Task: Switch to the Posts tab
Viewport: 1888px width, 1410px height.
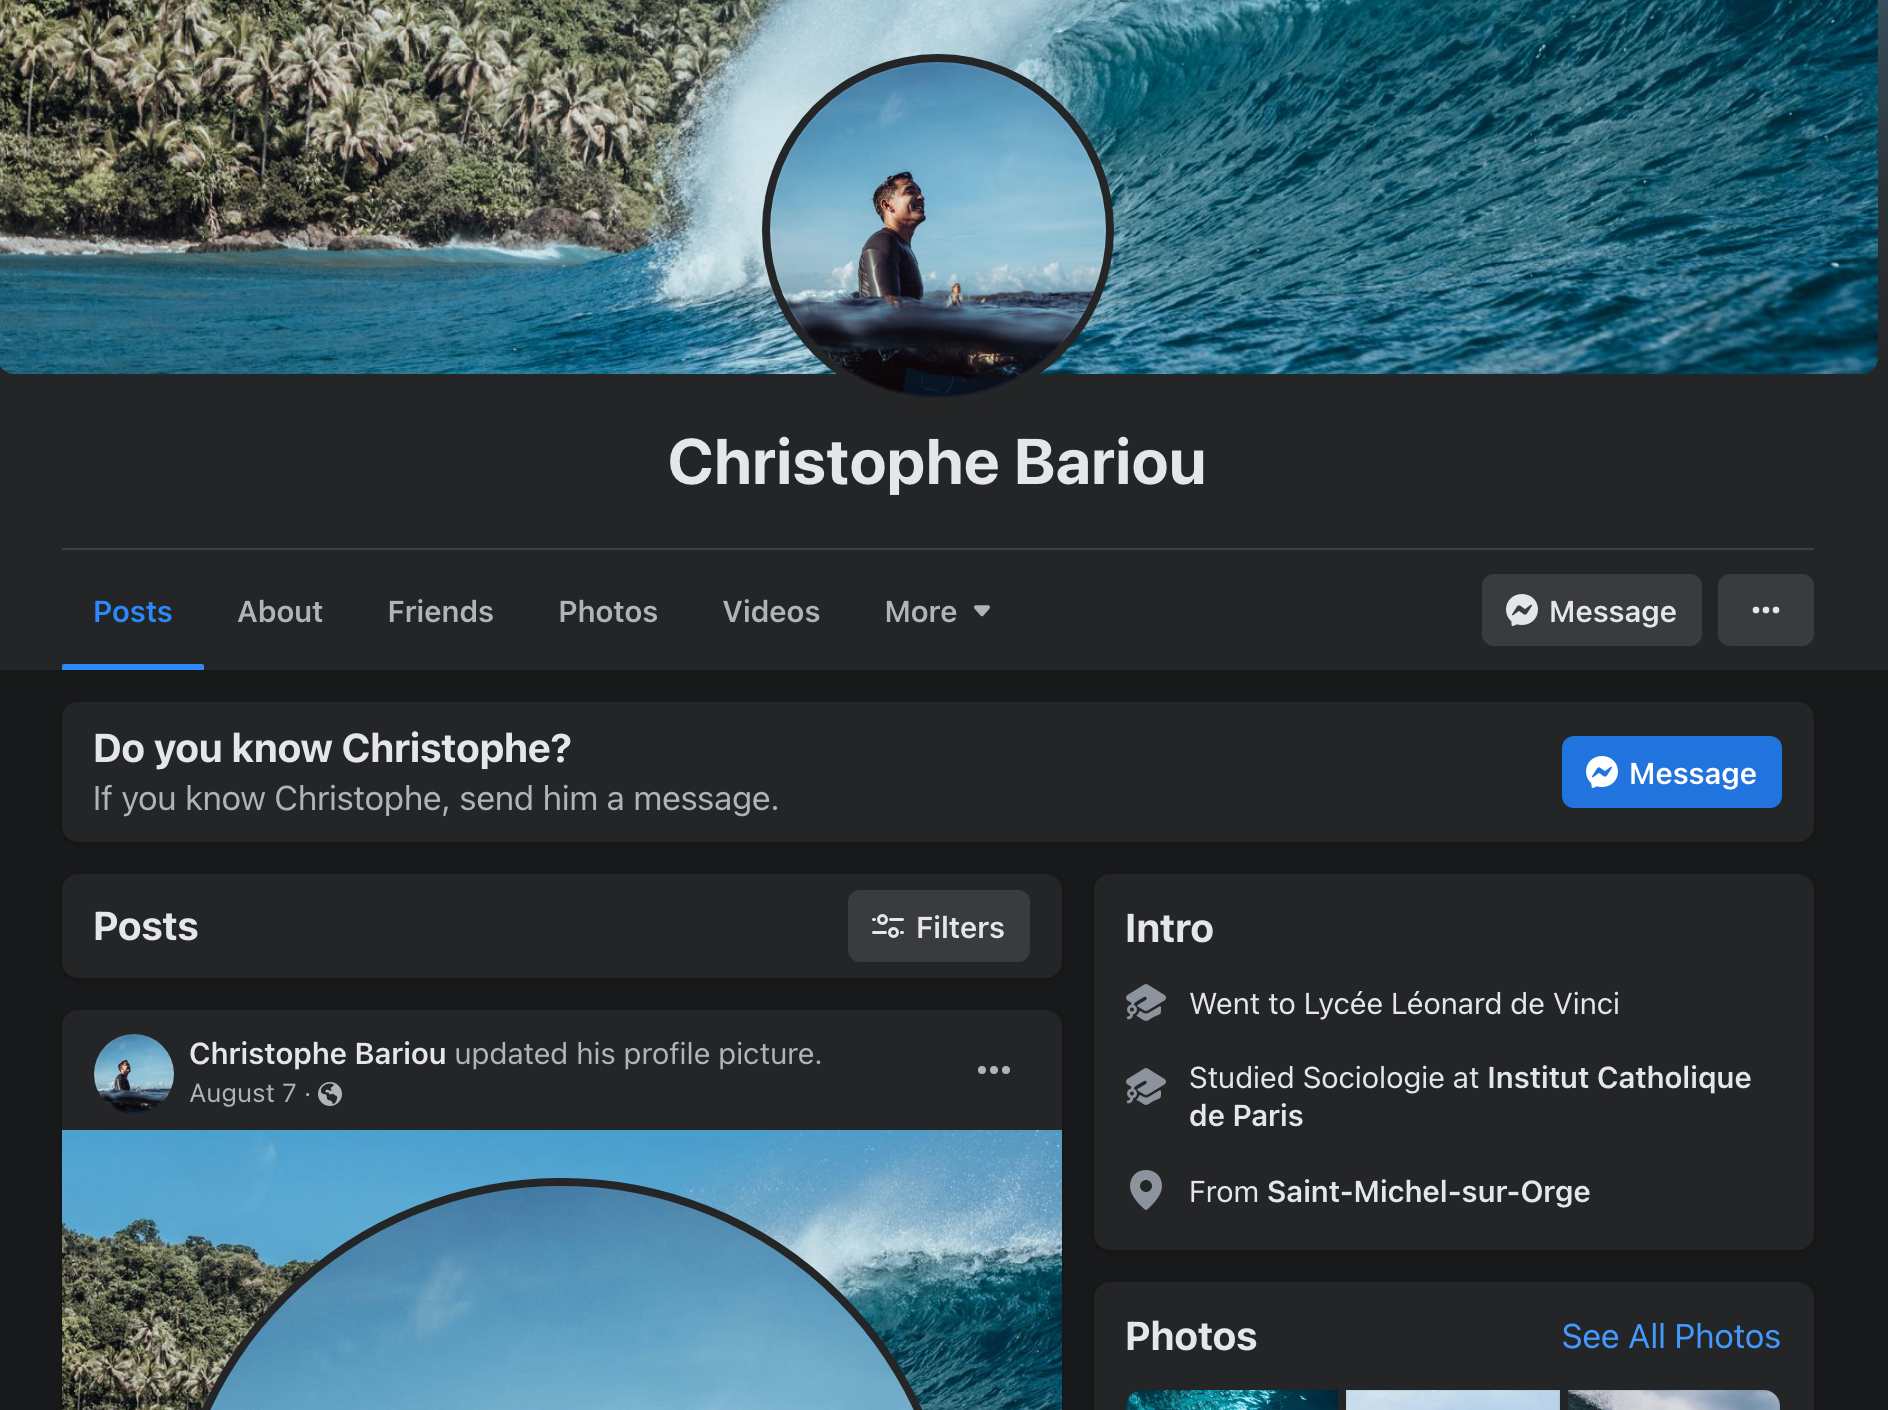Action: (x=132, y=611)
